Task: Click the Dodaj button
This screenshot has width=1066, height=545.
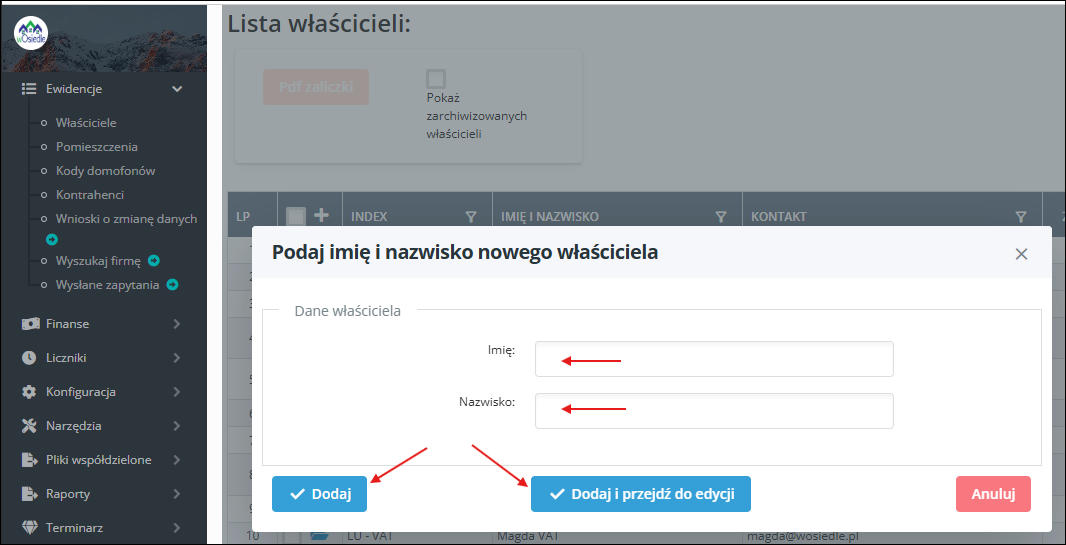Action: coord(320,494)
